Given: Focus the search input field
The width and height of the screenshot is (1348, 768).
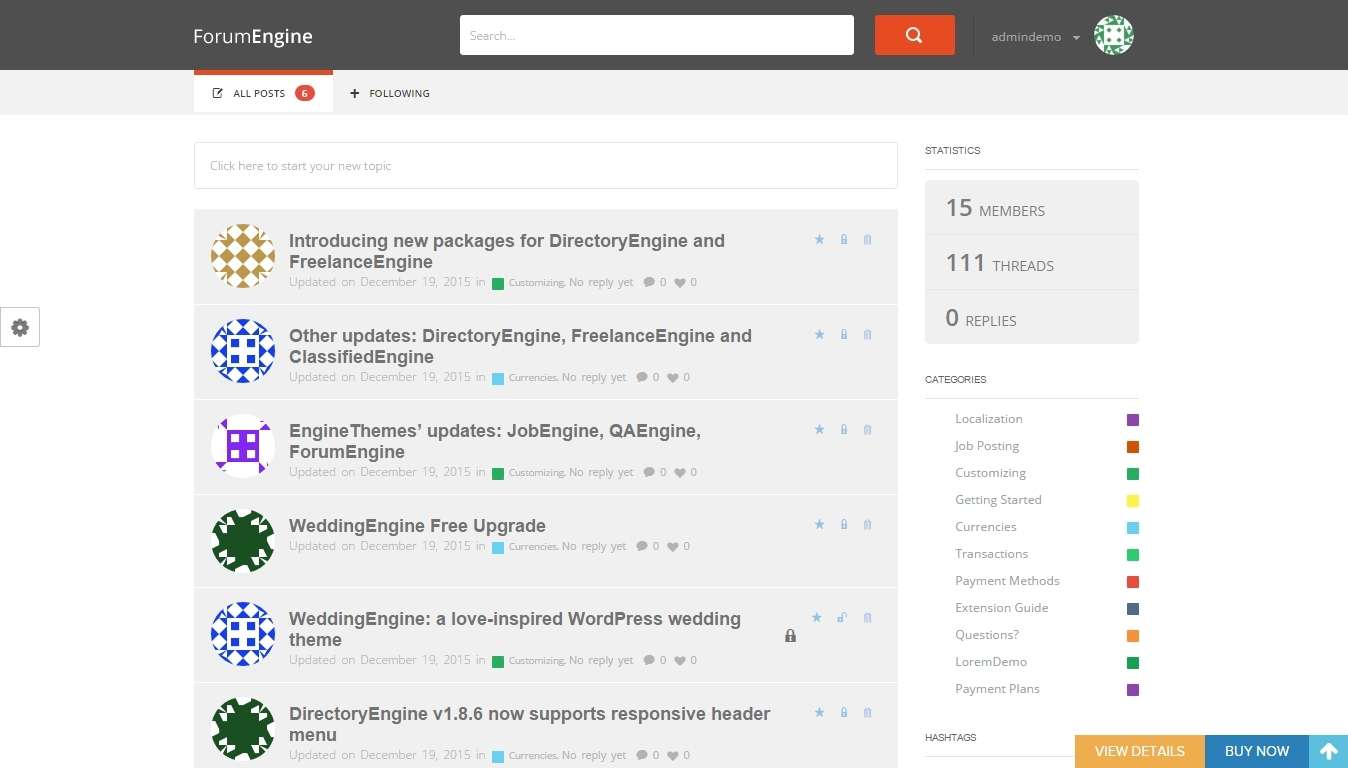Looking at the screenshot, I should click(x=657, y=35).
